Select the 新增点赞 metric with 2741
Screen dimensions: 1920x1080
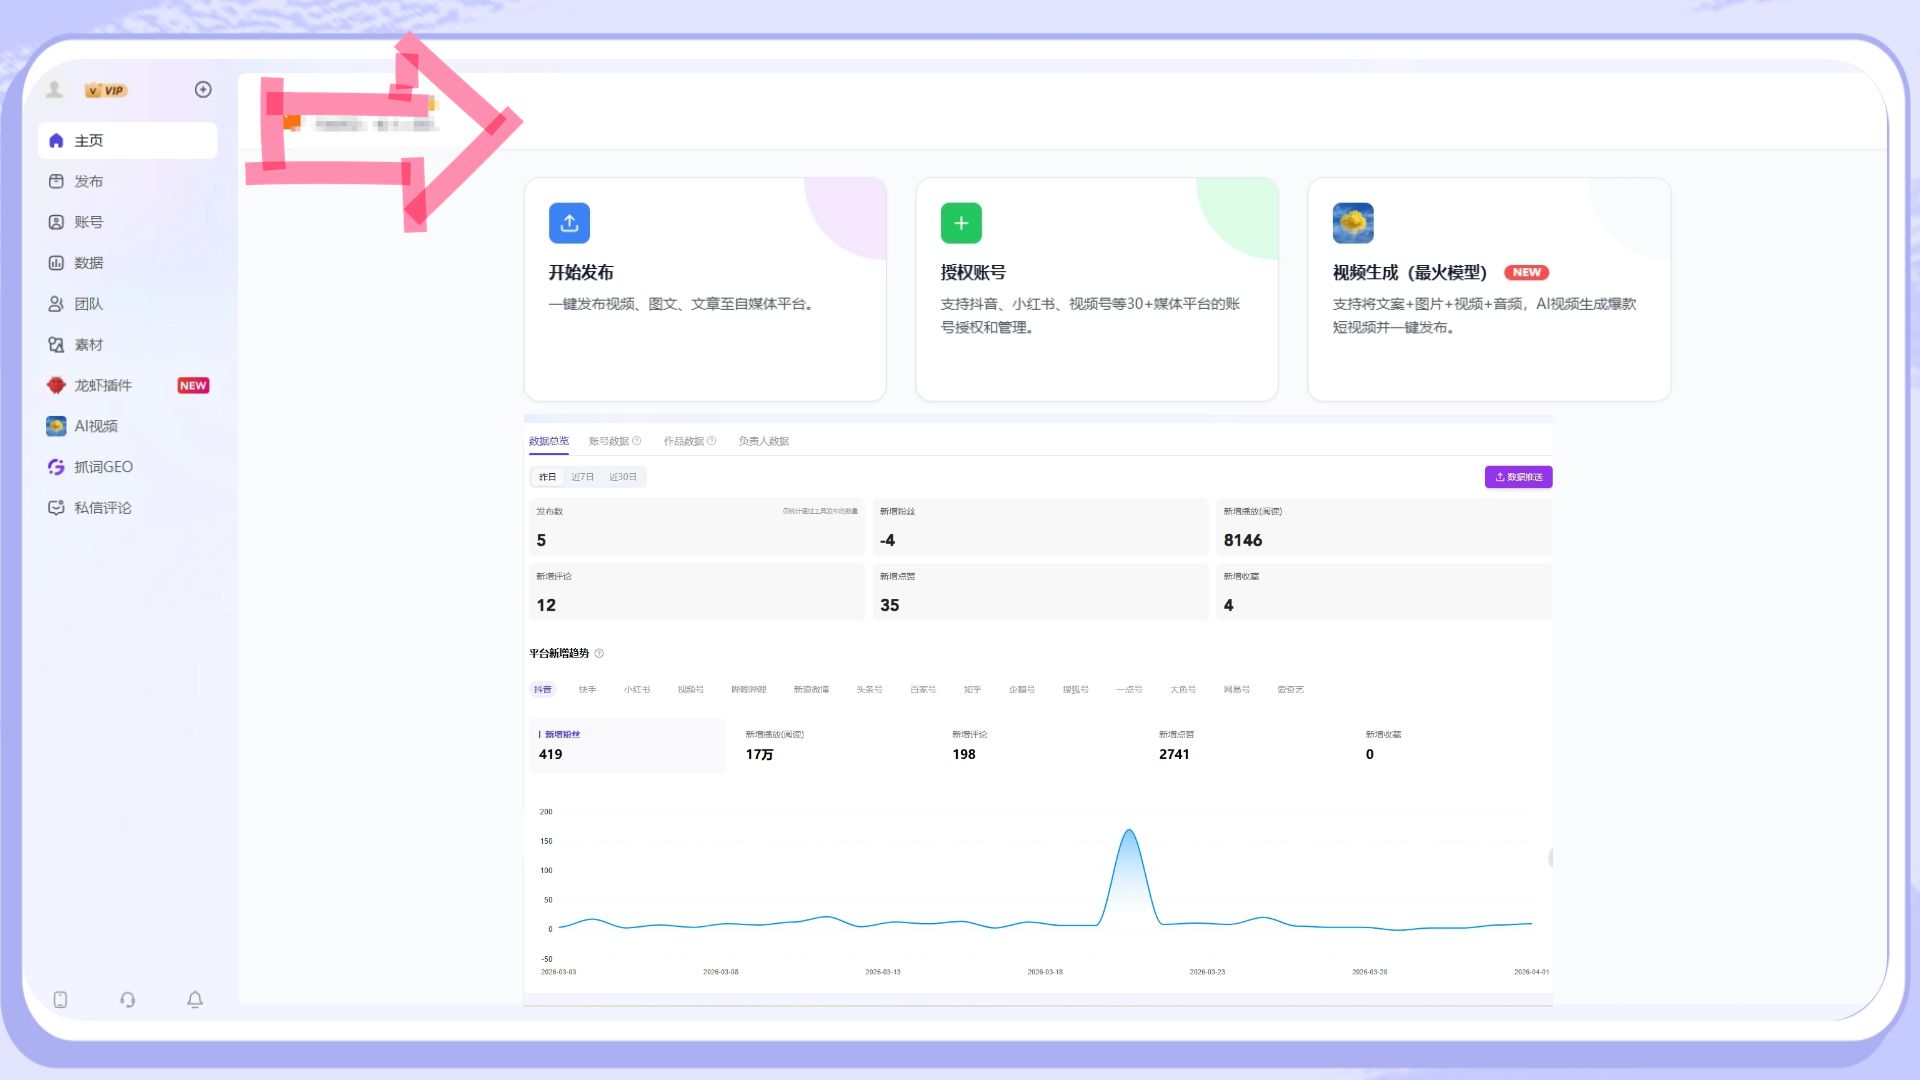point(1175,745)
